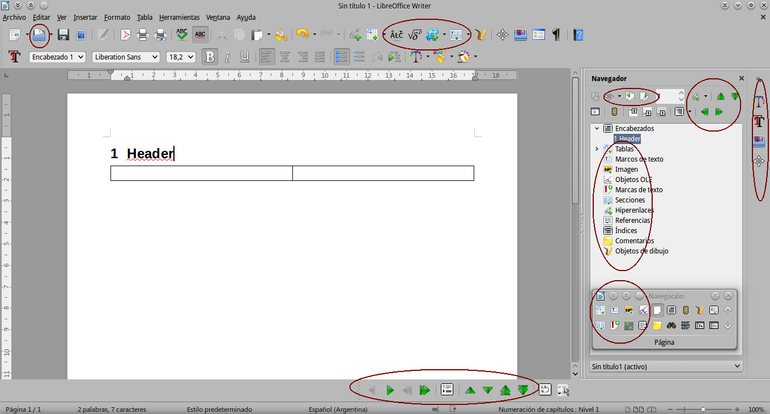Screen dimensions: 770x414
Task: Click the Print icon in toolbar
Action: pyautogui.click(x=142, y=35)
